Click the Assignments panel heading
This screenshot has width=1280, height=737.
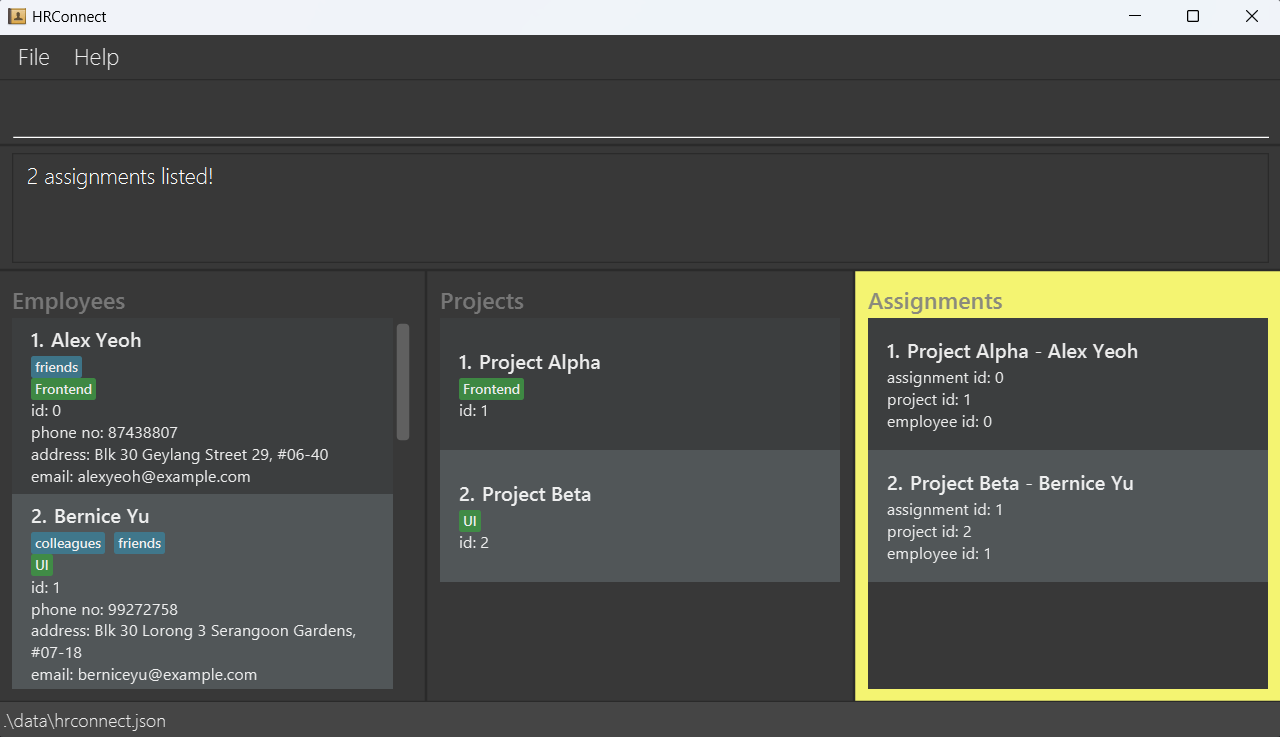coord(935,301)
